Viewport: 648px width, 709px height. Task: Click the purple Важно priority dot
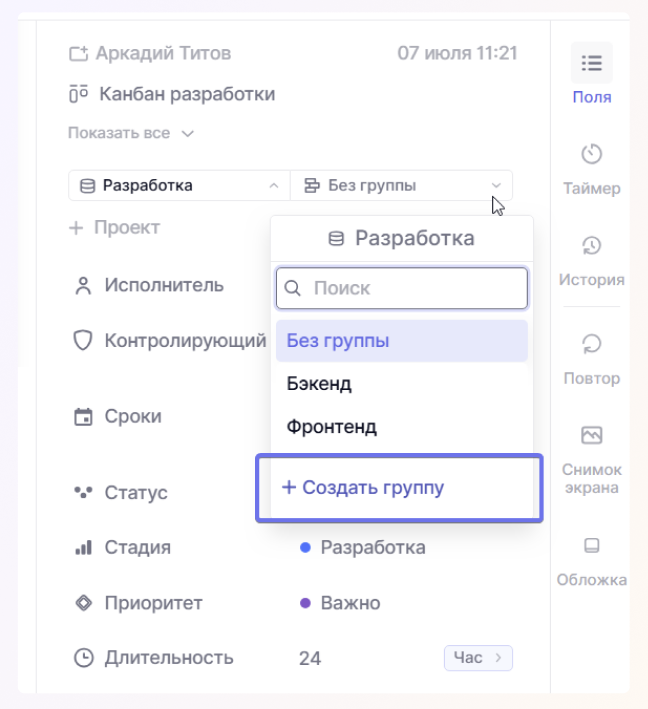tap(305, 603)
